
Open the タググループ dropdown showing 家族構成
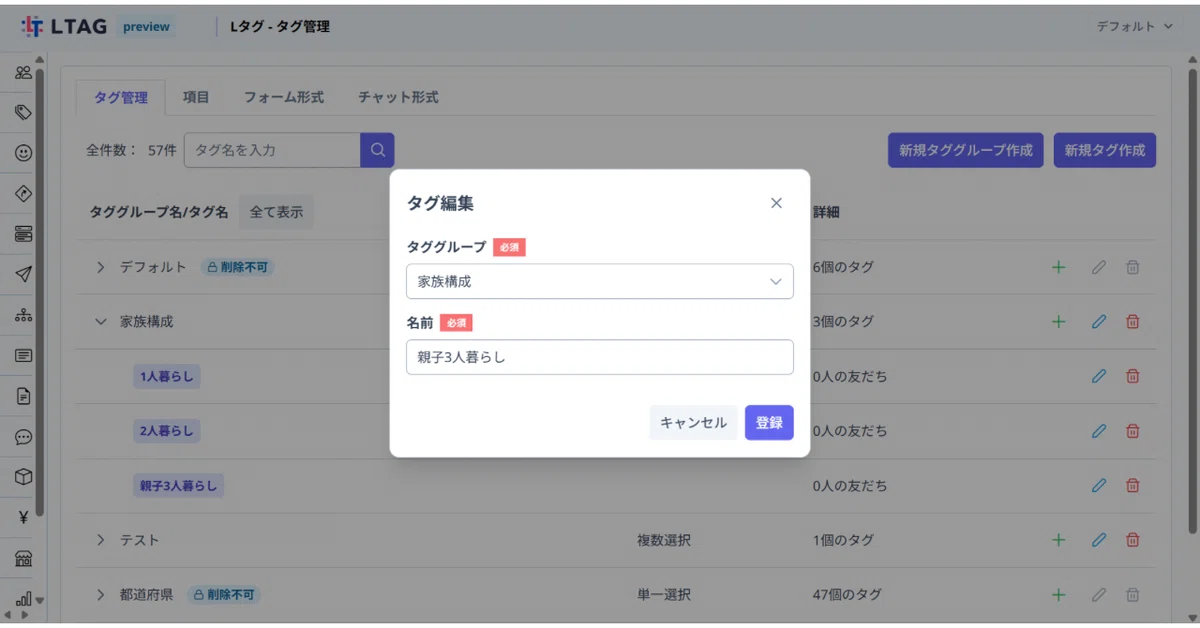tap(600, 281)
